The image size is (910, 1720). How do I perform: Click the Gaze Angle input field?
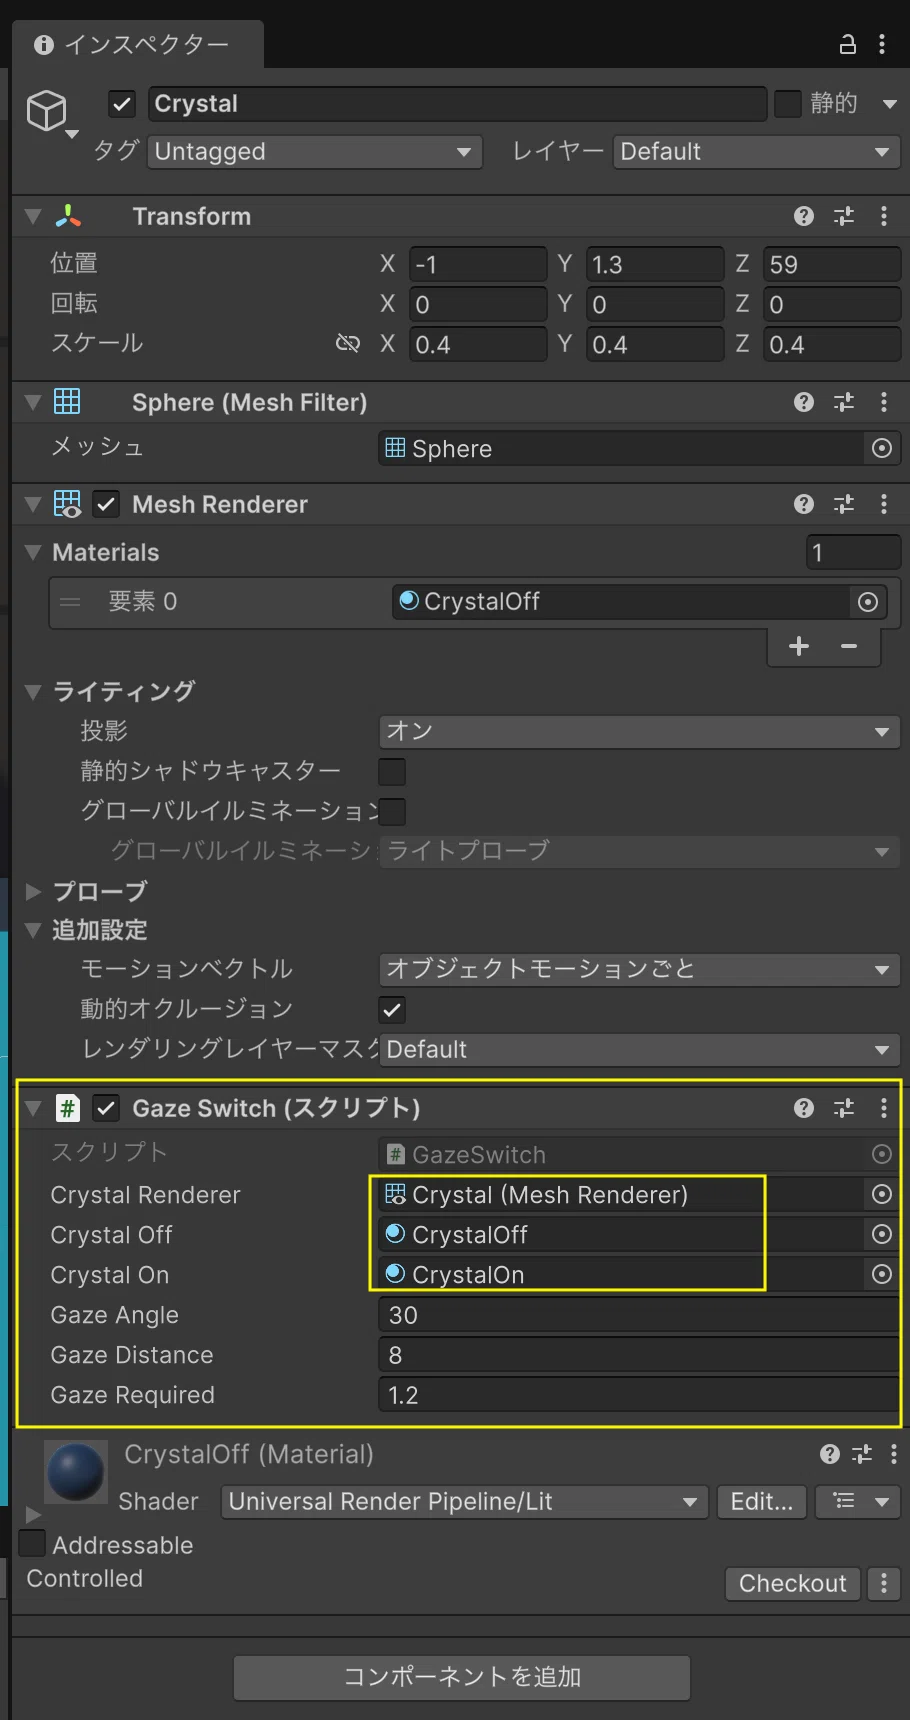pyautogui.click(x=639, y=1315)
